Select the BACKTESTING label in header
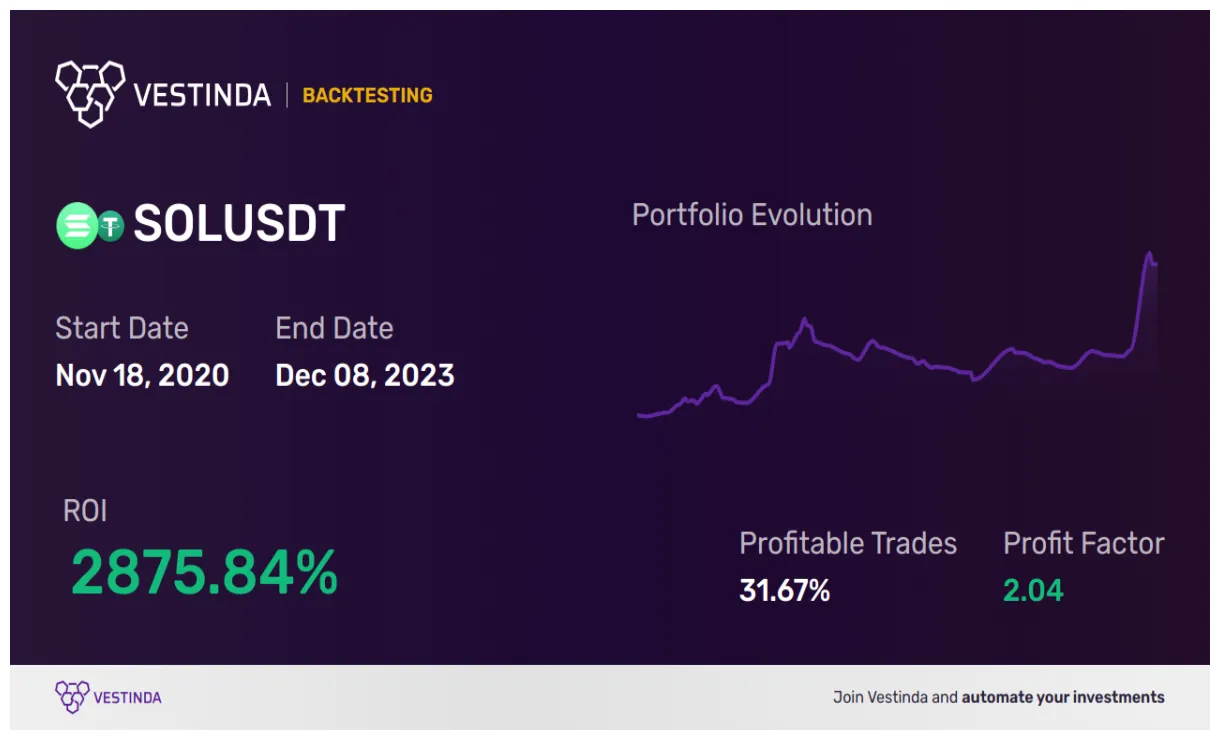 pos(367,95)
